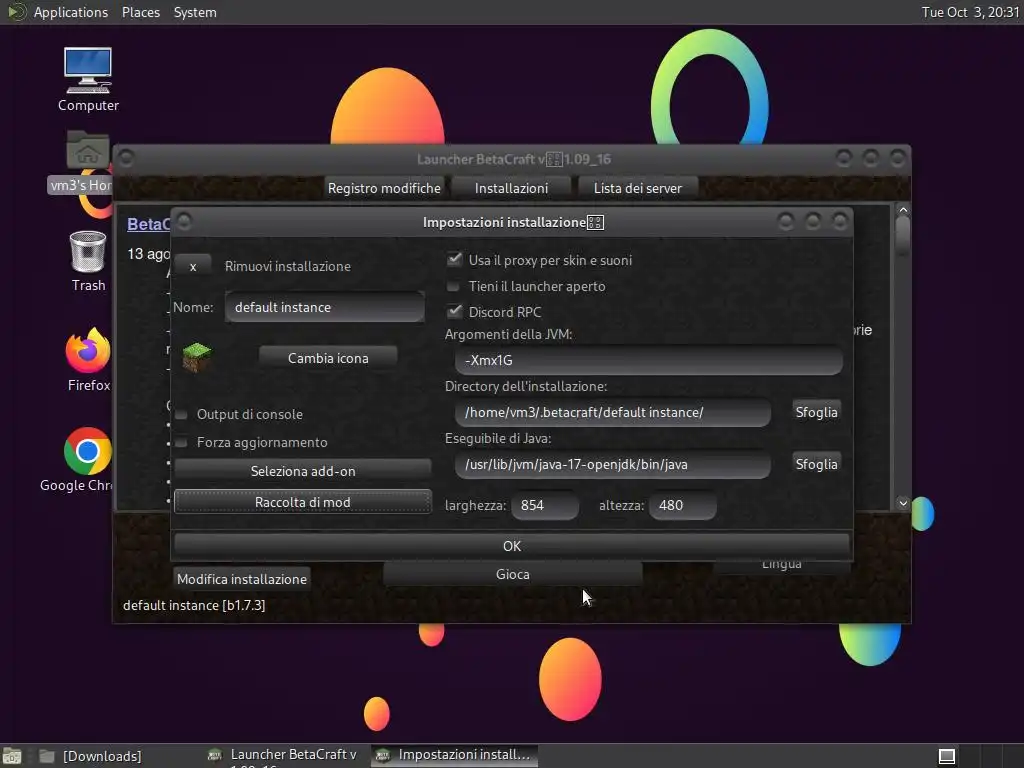Click the x remove installation button
The height and width of the screenshot is (768, 1024).
pos(193,266)
